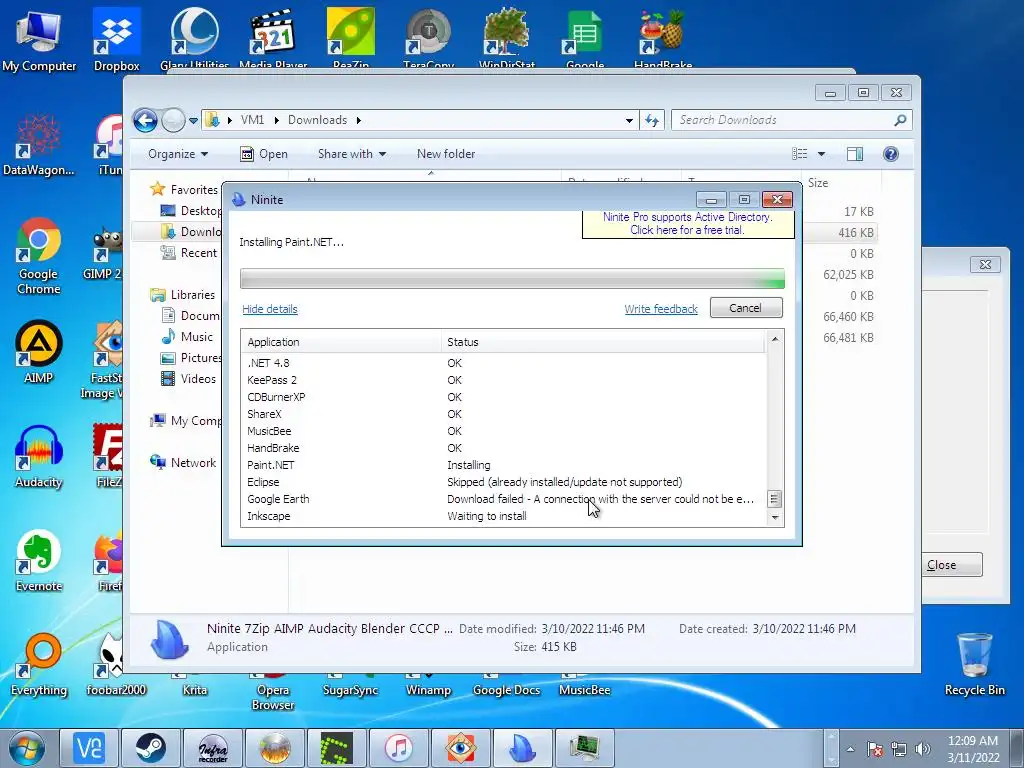Open Evernote desktop shortcut
This screenshot has width=1024, height=768.
[39, 560]
